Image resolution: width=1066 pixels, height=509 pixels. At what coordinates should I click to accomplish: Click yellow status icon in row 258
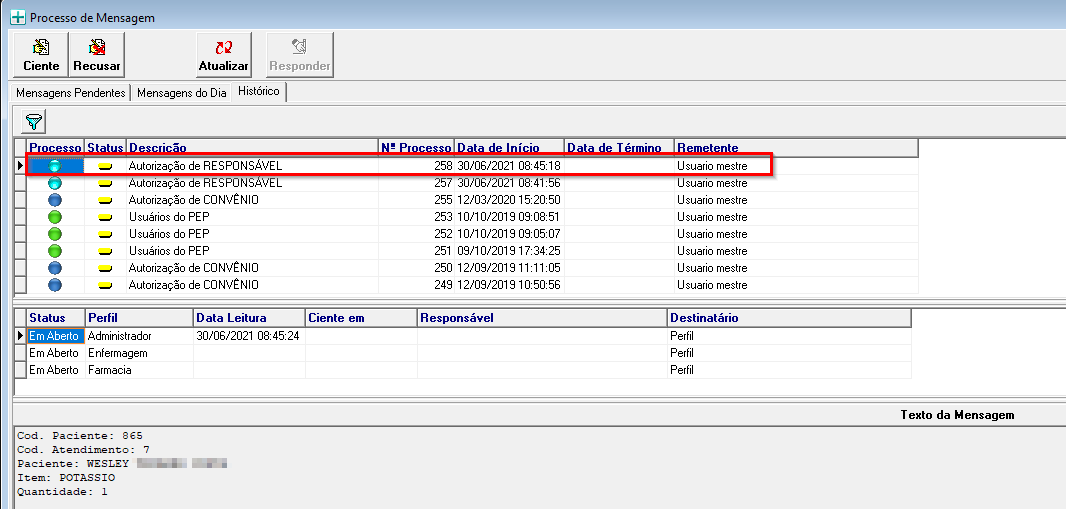[105, 166]
